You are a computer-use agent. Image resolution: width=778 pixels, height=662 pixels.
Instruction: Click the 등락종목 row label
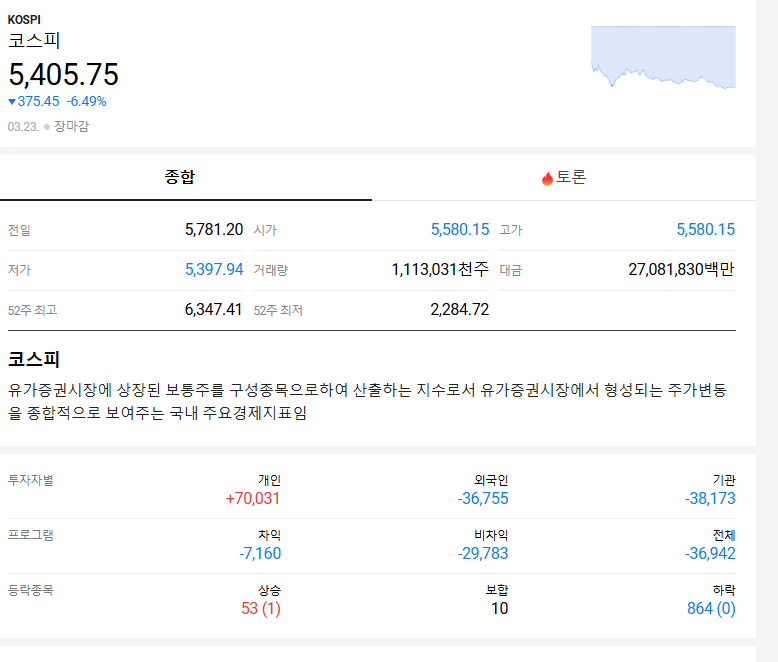pyautogui.click(x=31, y=590)
